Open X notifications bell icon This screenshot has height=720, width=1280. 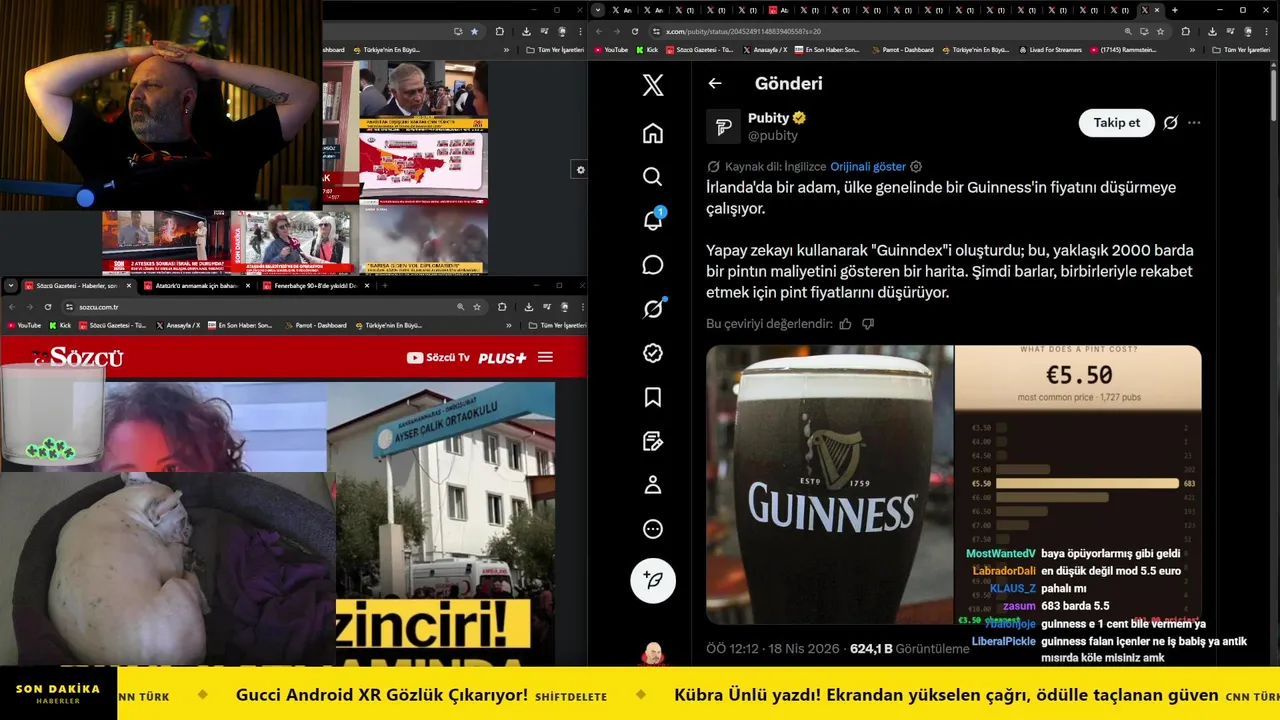(x=653, y=220)
